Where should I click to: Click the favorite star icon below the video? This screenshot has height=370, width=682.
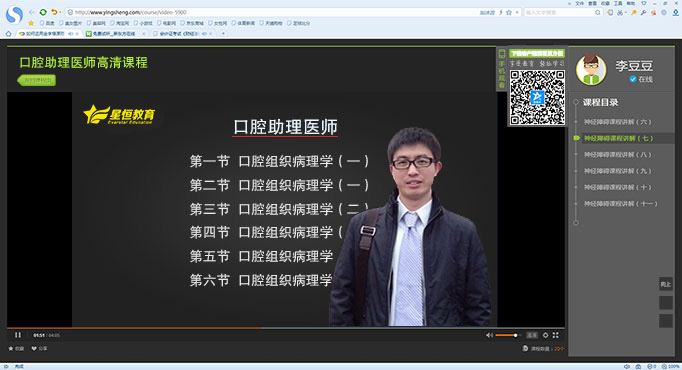pyautogui.click(x=11, y=348)
